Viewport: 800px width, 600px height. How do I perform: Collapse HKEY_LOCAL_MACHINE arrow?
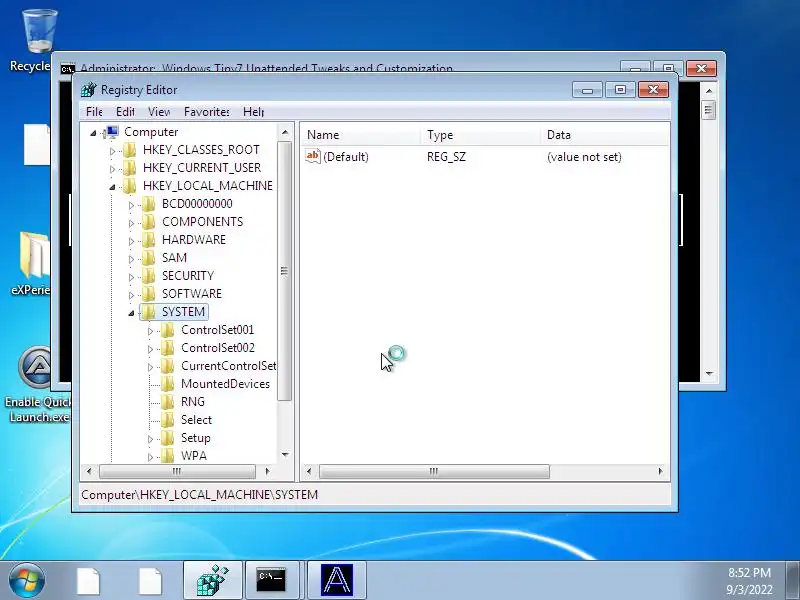(x=112, y=187)
